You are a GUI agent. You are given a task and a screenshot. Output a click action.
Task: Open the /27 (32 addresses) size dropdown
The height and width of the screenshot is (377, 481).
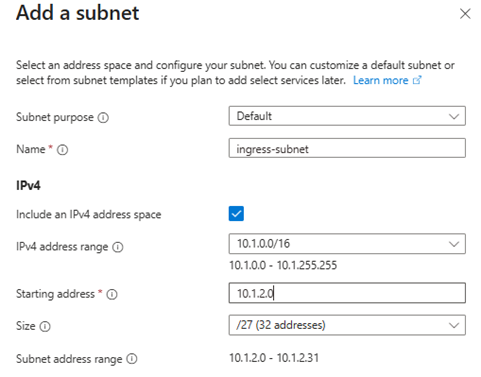tap(347, 325)
